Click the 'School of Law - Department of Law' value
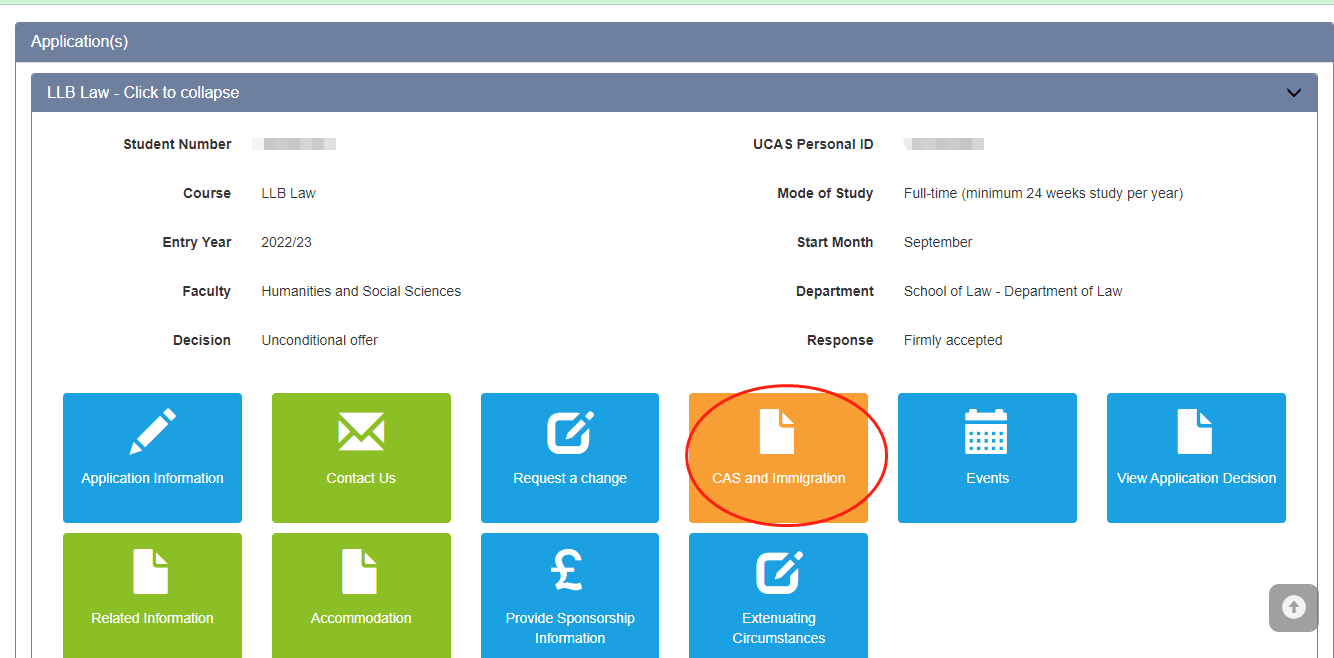Viewport: 1334px width, 658px height. pos(1013,291)
